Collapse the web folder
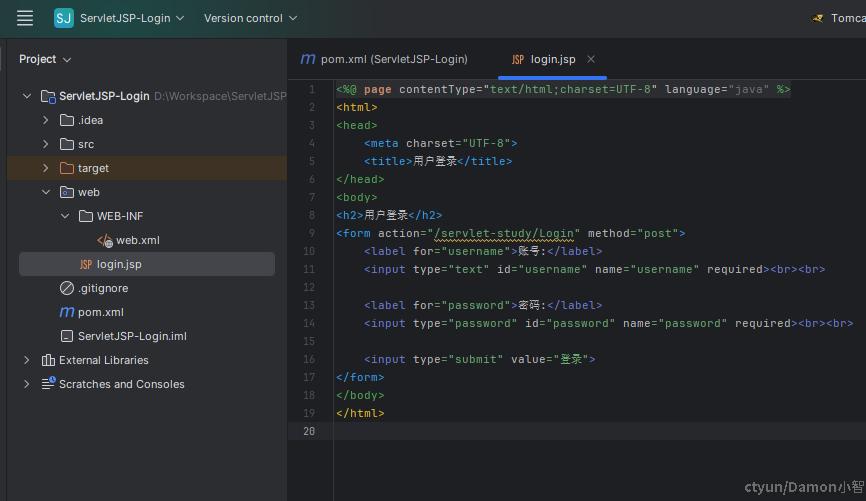Viewport: 866px width, 501px height. click(x=45, y=192)
